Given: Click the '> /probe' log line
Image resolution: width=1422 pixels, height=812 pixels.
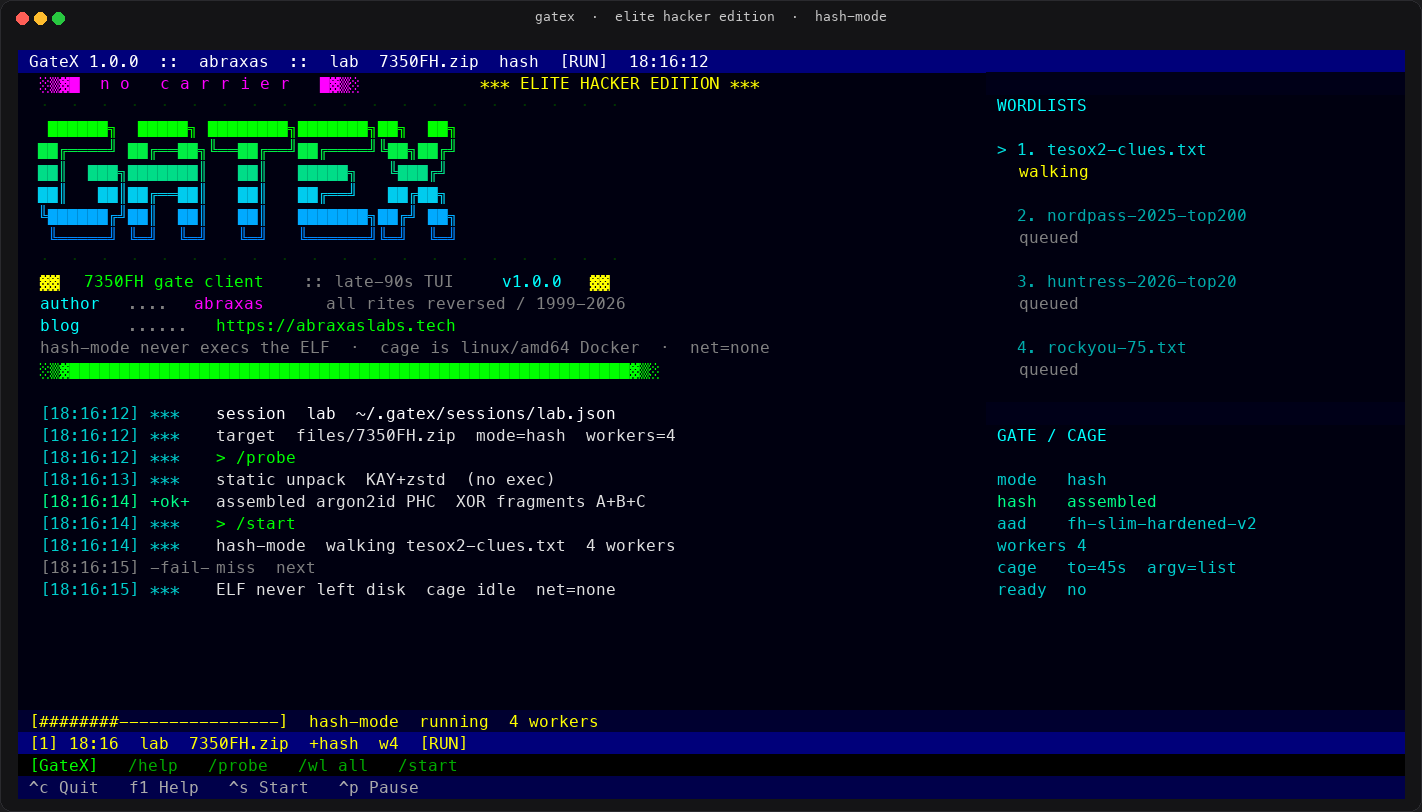Looking at the screenshot, I should coord(168,458).
